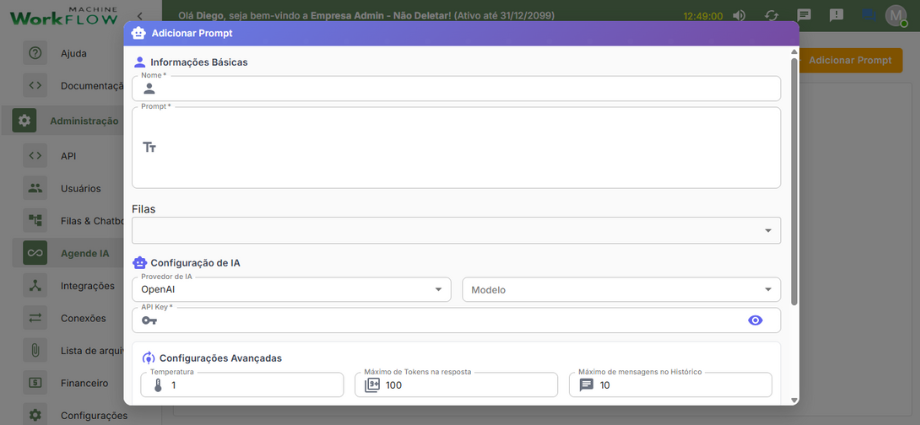
Task: Mute sound with the speaker icon
Action: 739,16
